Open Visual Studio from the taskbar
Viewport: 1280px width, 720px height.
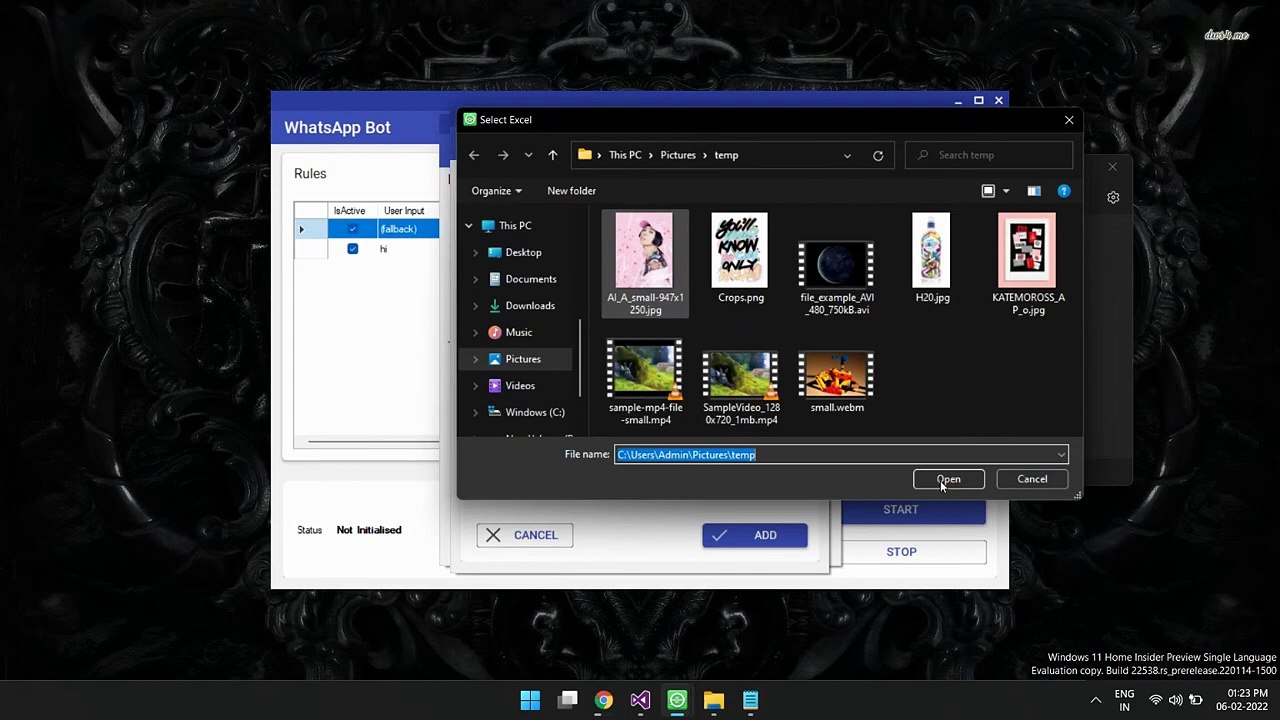(x=640, y=700)
